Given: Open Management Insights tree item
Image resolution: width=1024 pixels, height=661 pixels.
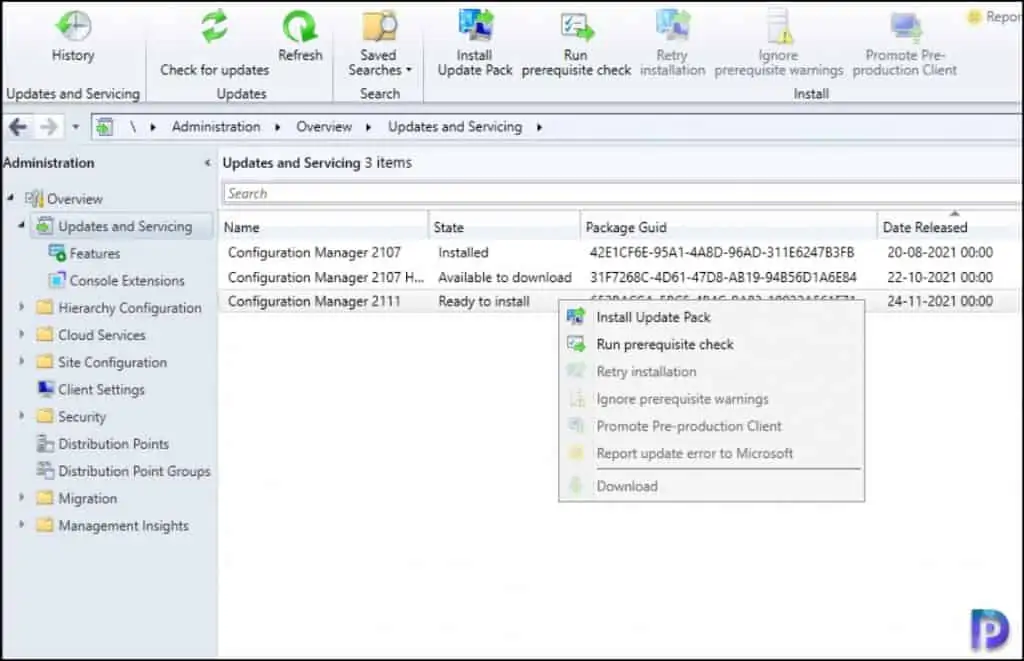Looking at the screenshot, I should (x=123, y=525).
